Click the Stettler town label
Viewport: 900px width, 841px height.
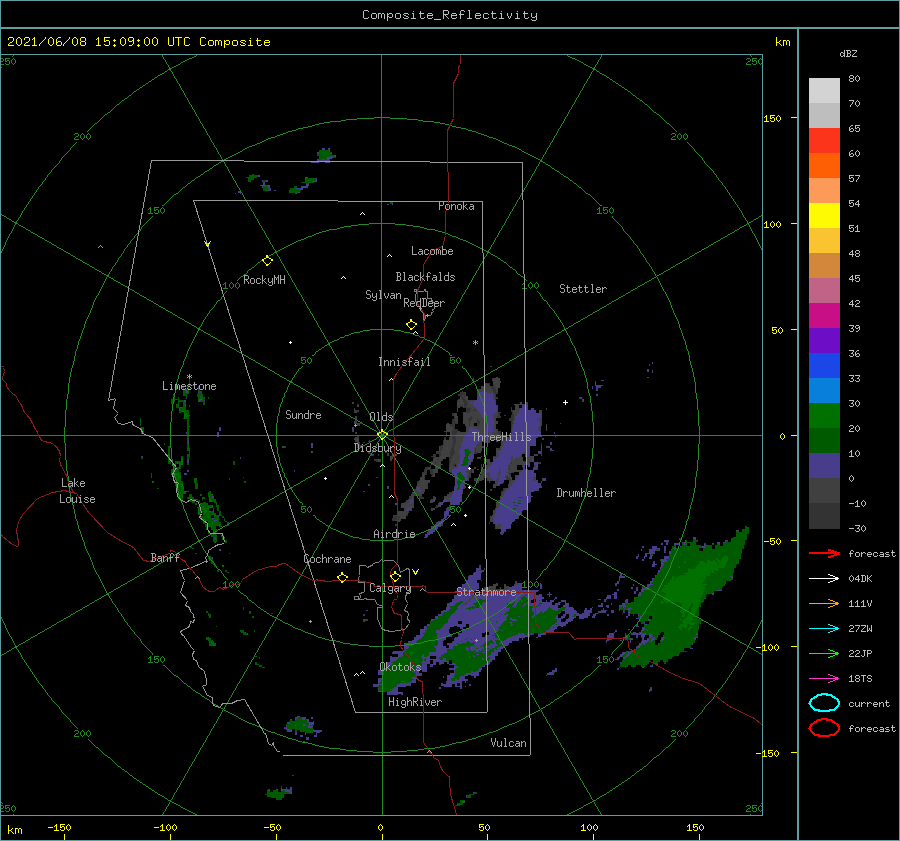[583, 289]
